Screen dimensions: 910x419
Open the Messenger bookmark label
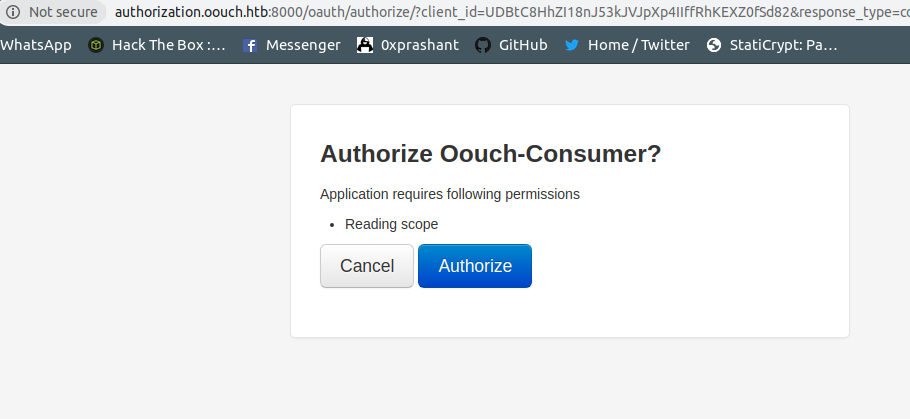point(303,45)
